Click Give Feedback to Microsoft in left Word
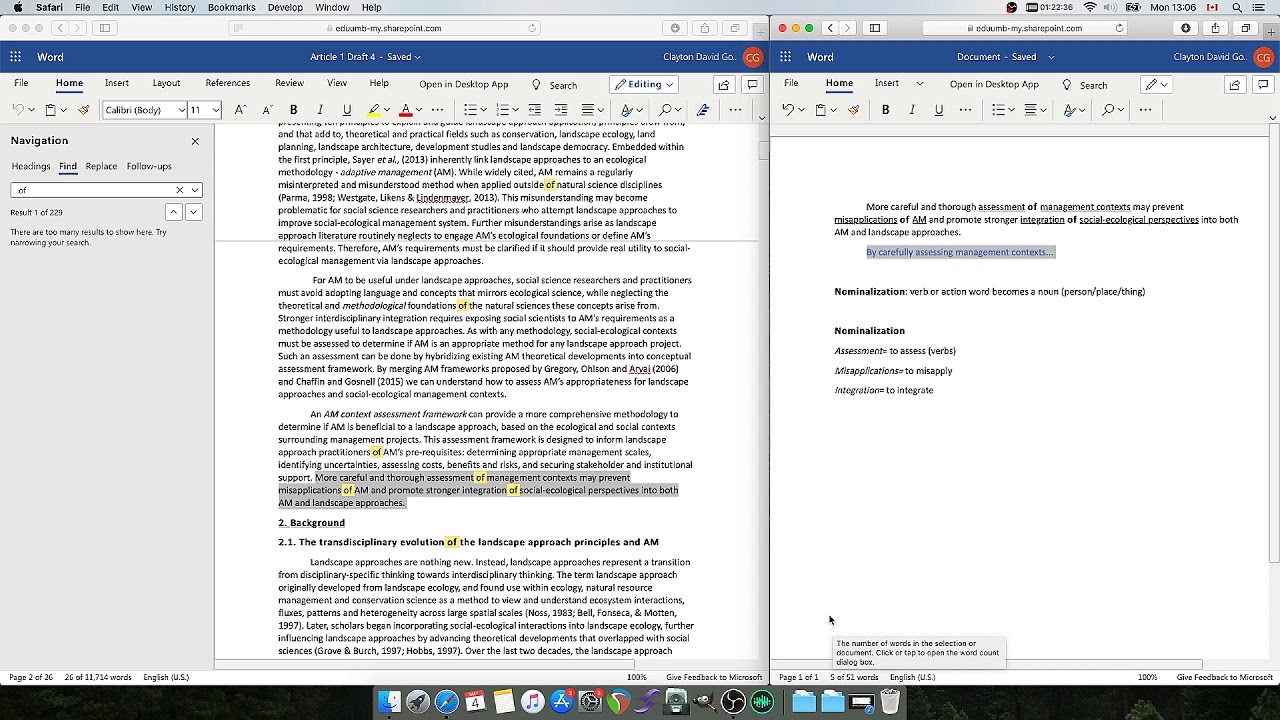The height and width of the screenshot is (720, 1280). pos(714,677)
